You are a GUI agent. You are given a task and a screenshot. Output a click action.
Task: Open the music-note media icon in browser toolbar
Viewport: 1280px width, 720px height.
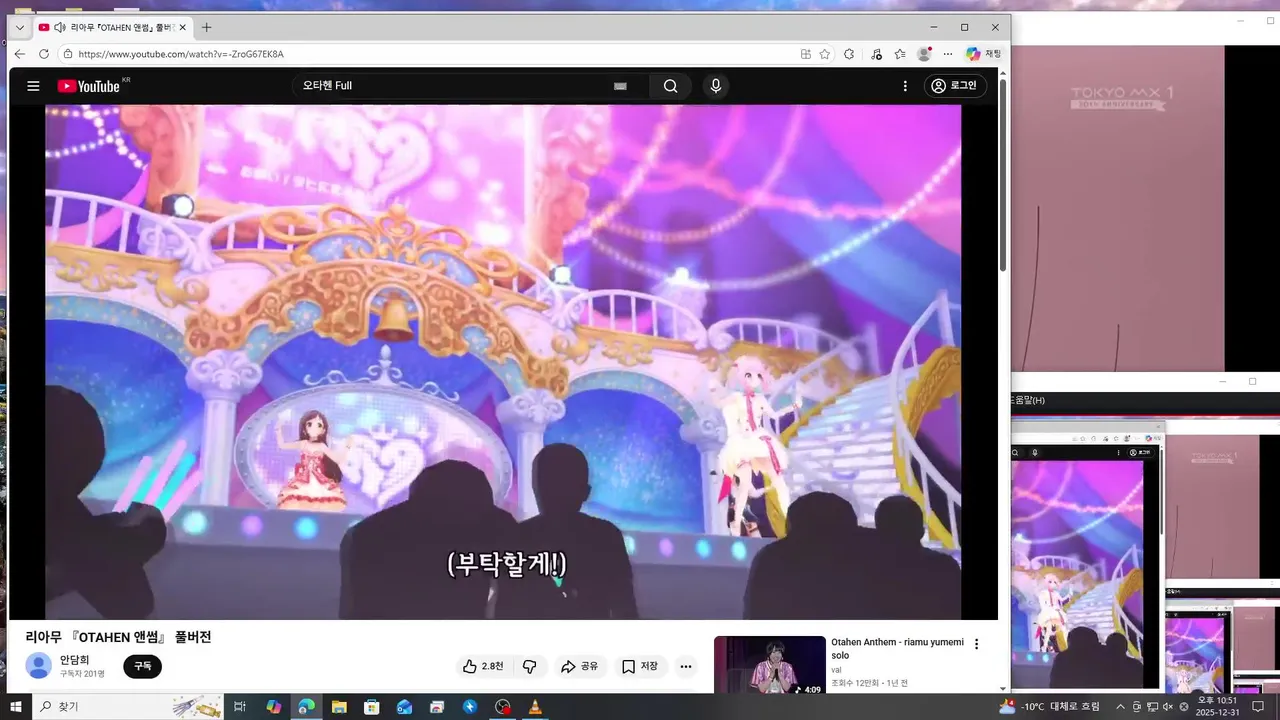876,54
